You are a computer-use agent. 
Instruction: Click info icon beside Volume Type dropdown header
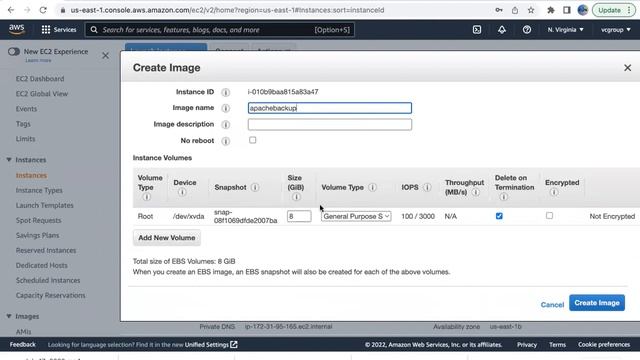point(372,187)
